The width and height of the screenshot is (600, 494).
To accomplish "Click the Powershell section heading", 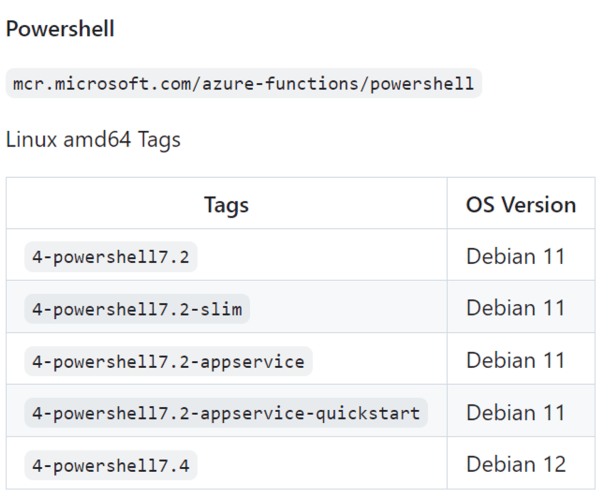I will (60, 29).
